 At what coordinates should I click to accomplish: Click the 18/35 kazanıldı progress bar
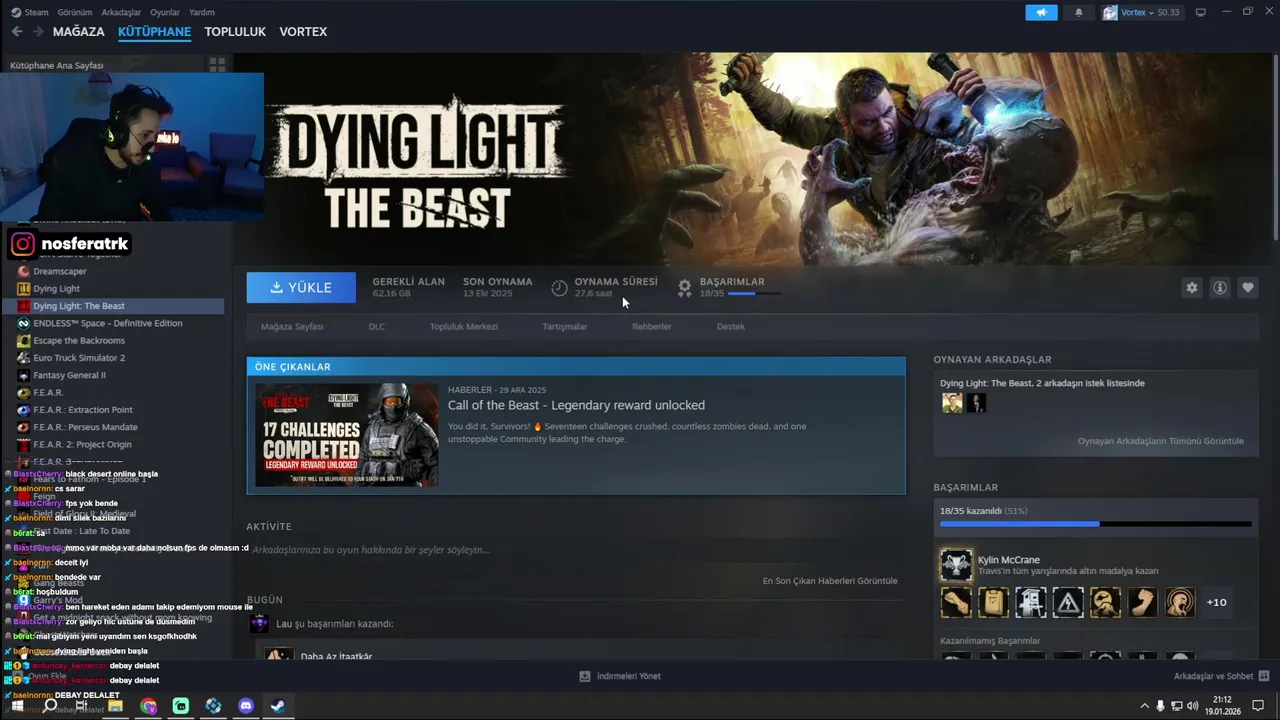point(1095,524)
